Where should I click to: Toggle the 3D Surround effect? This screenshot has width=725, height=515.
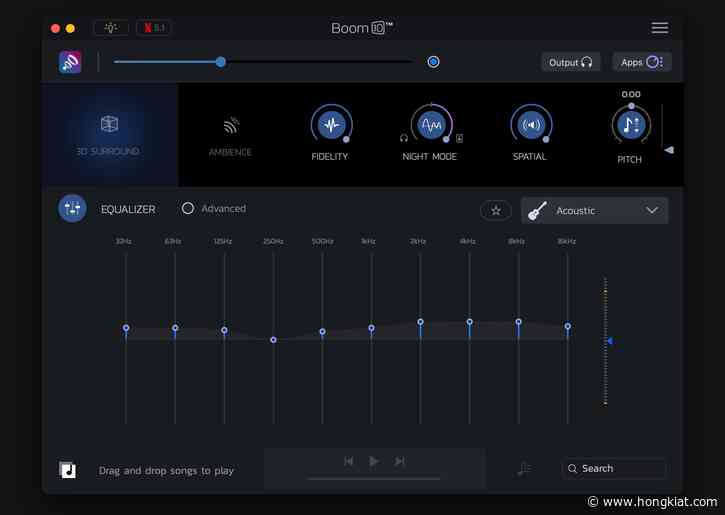109,135
